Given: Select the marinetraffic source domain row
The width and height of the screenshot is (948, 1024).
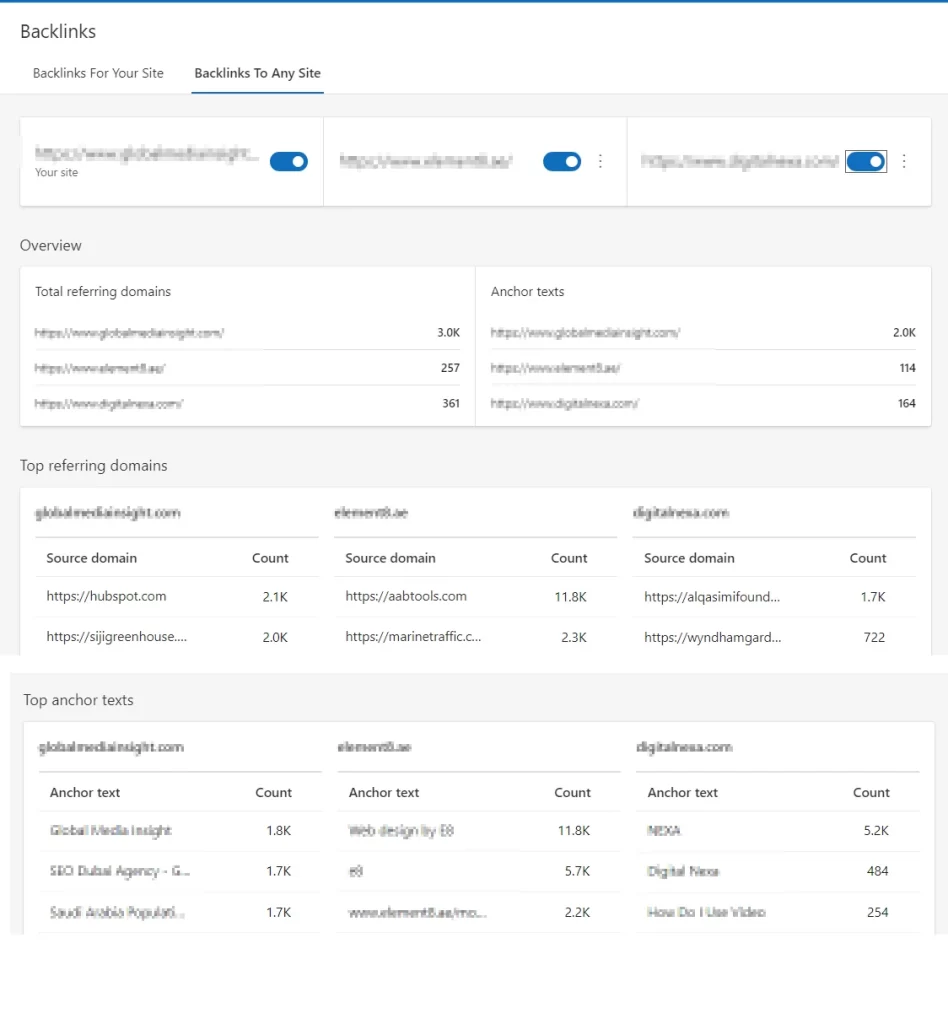Looking at the screenshot, I should pyautogui.click(x=413, y=637).
